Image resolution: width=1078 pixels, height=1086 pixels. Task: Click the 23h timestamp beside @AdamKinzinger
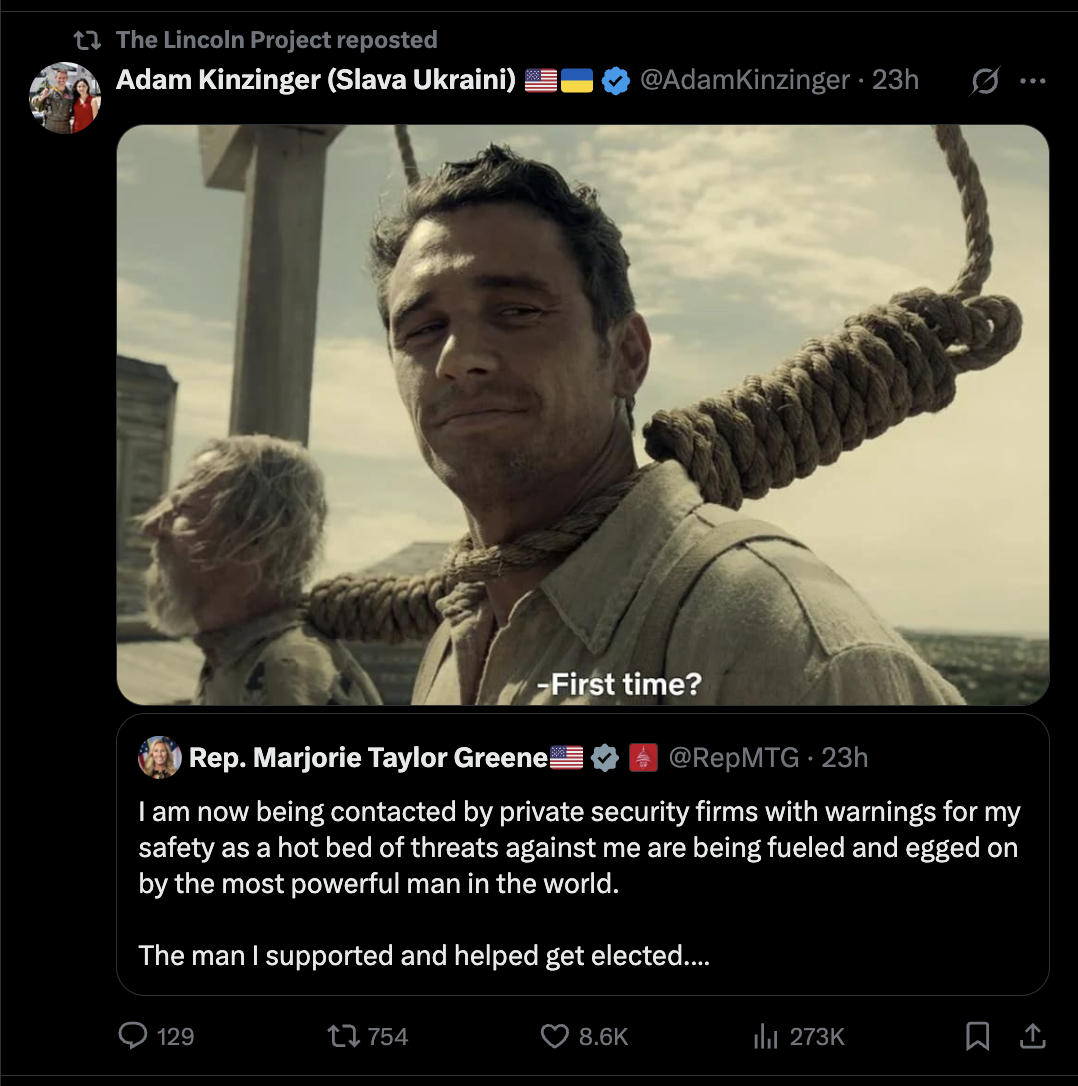click(895, 80)
